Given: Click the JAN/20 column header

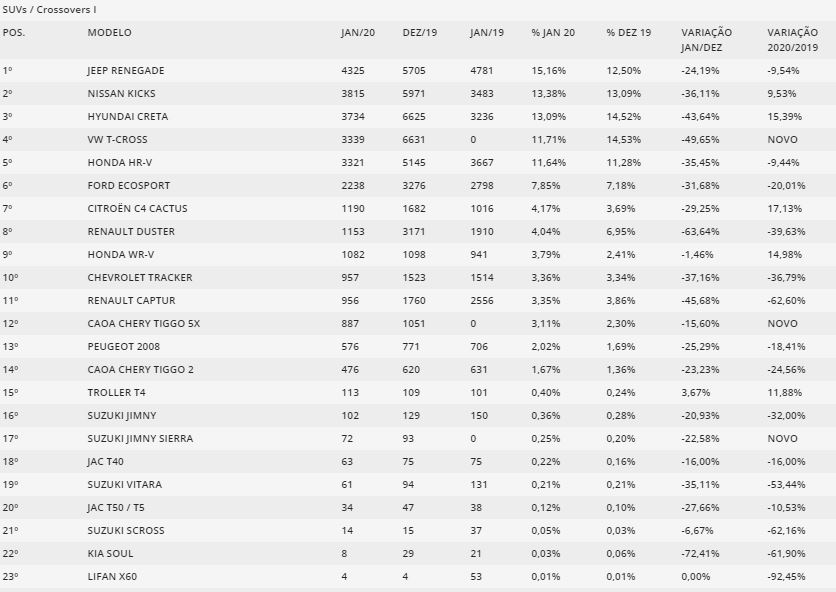Looking at the screenshot, I should tap(358, 33).
